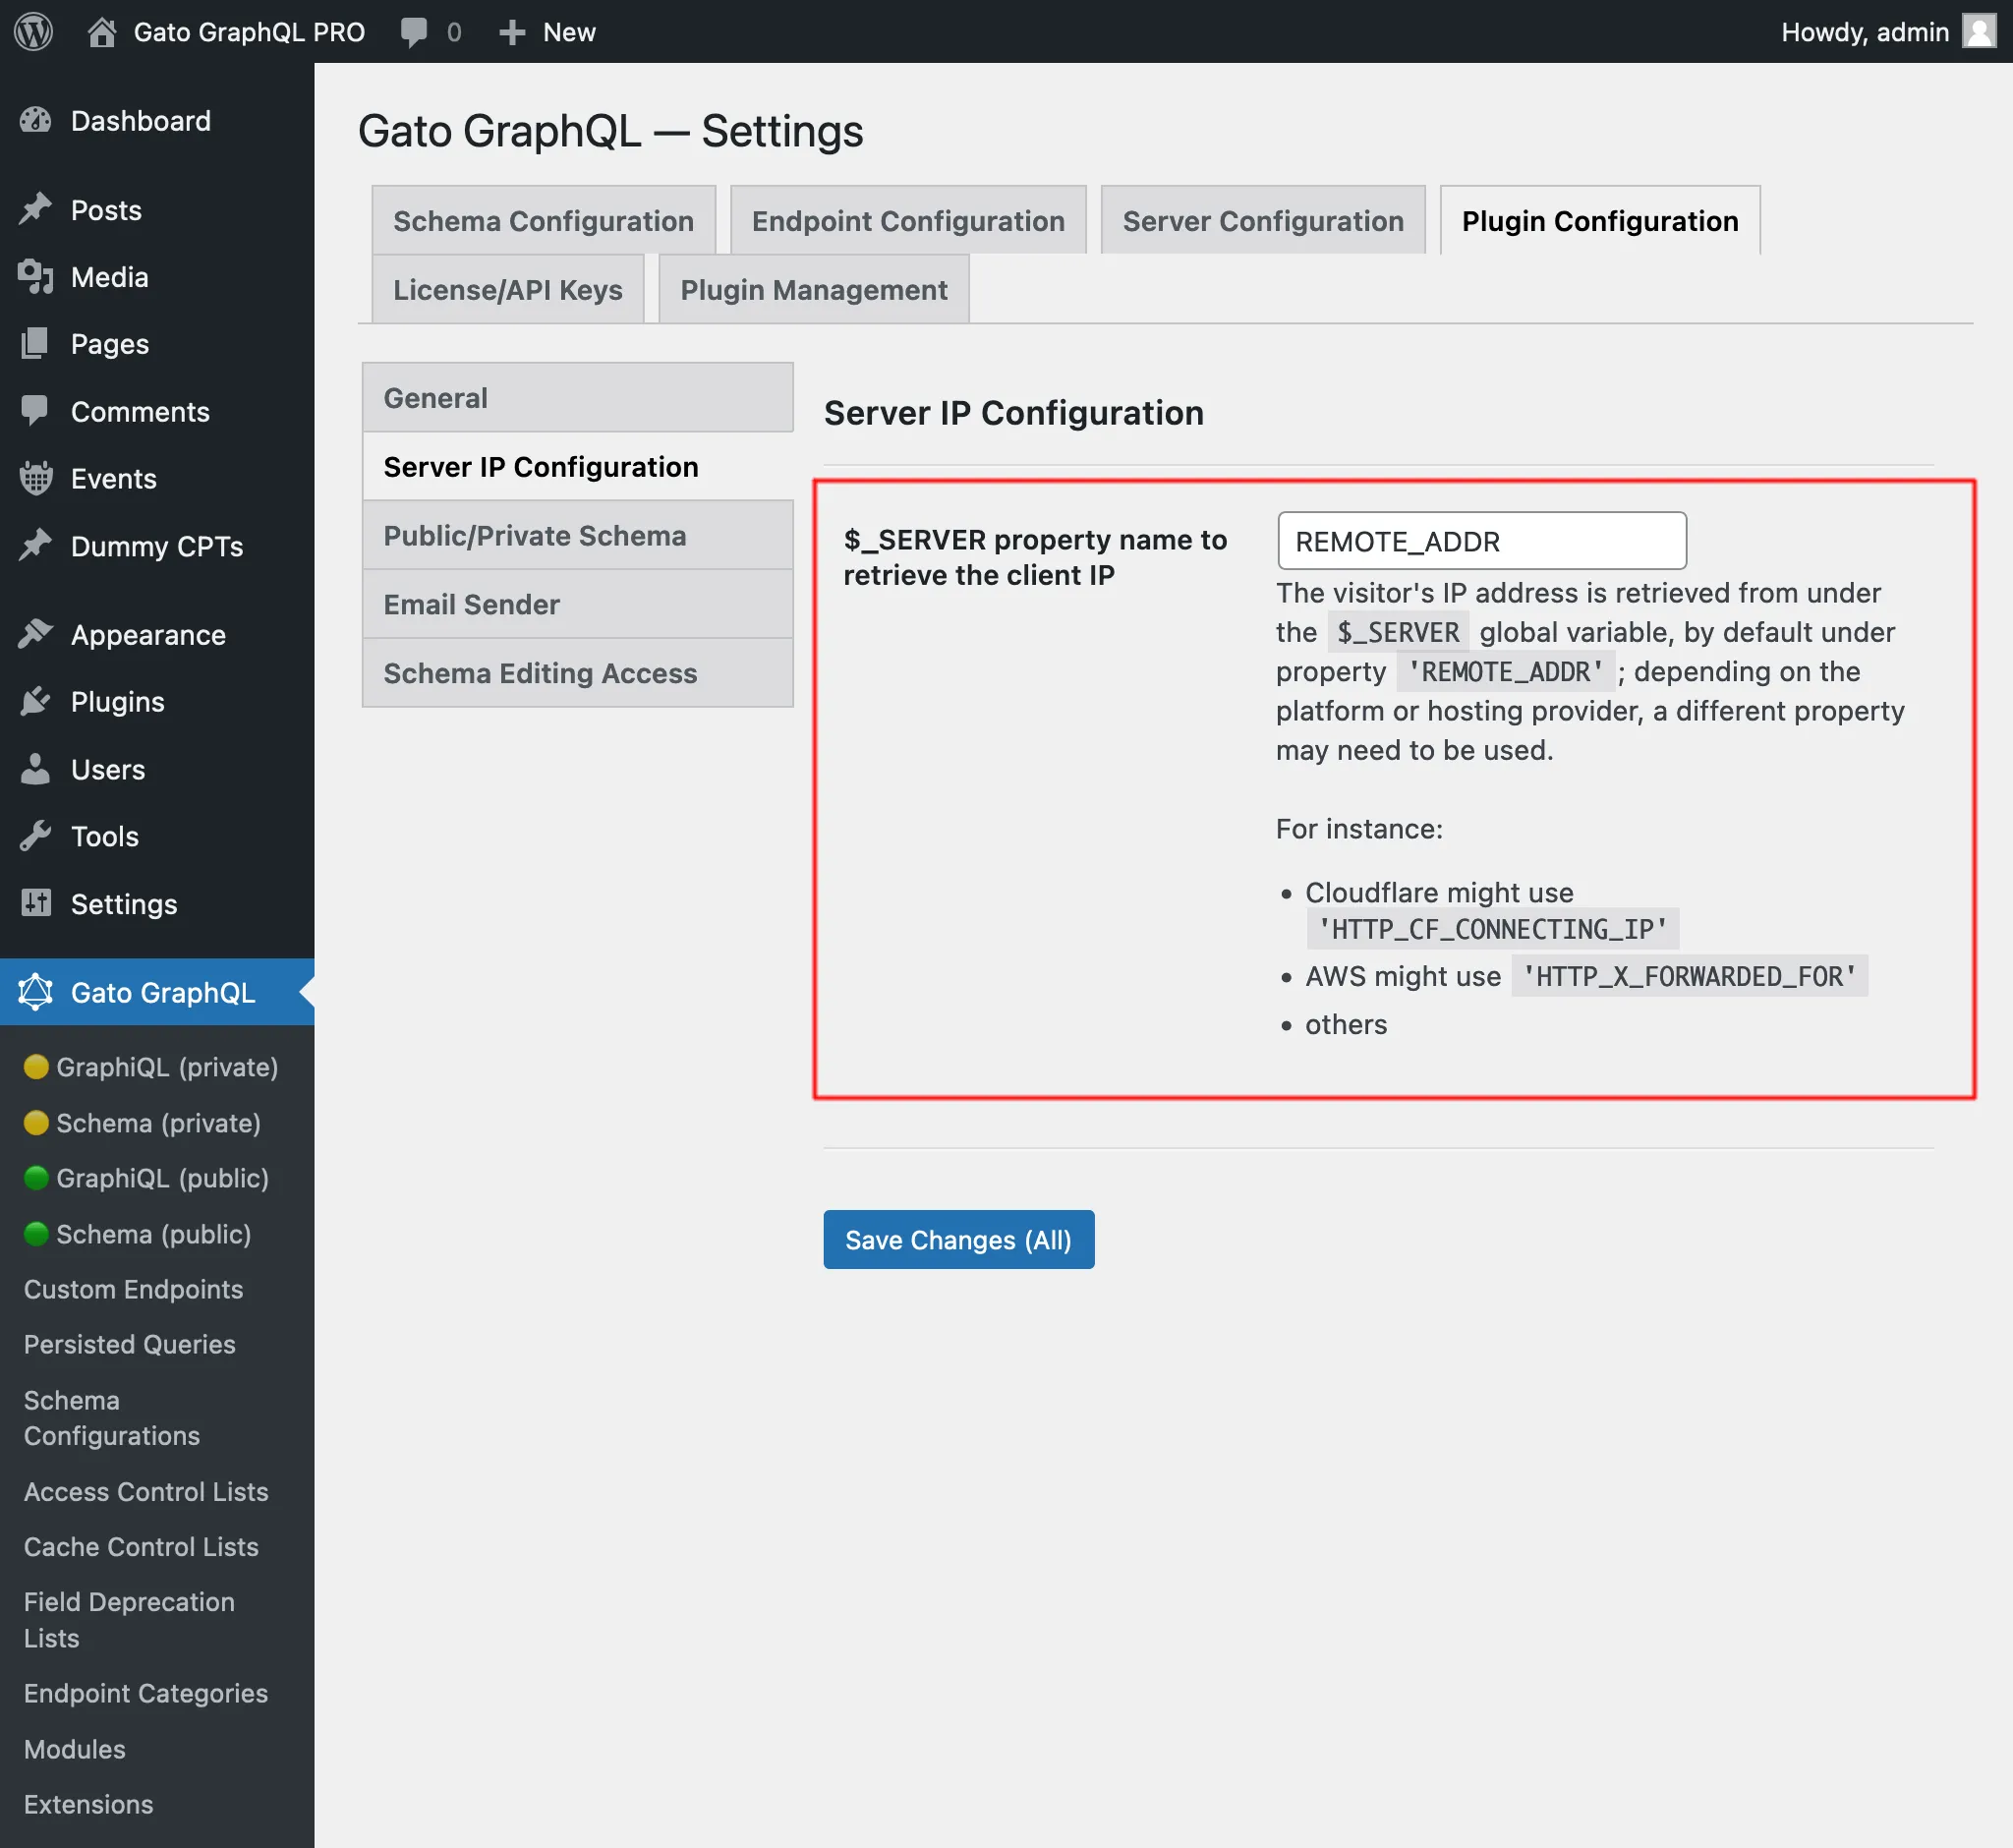Click the Plugins plug icon
This screenshot has height=1848, width=2013.
(36, 702)
